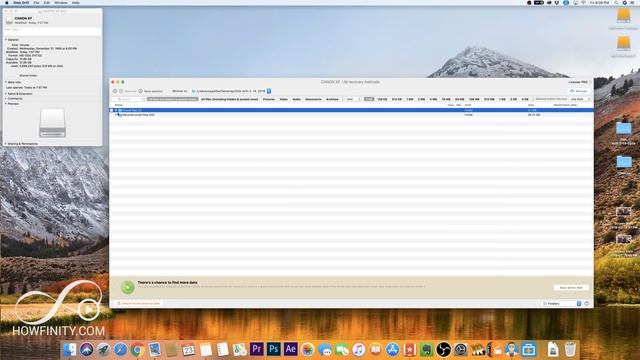
Task: Open Safari from the dock
Action: point(120,350)
